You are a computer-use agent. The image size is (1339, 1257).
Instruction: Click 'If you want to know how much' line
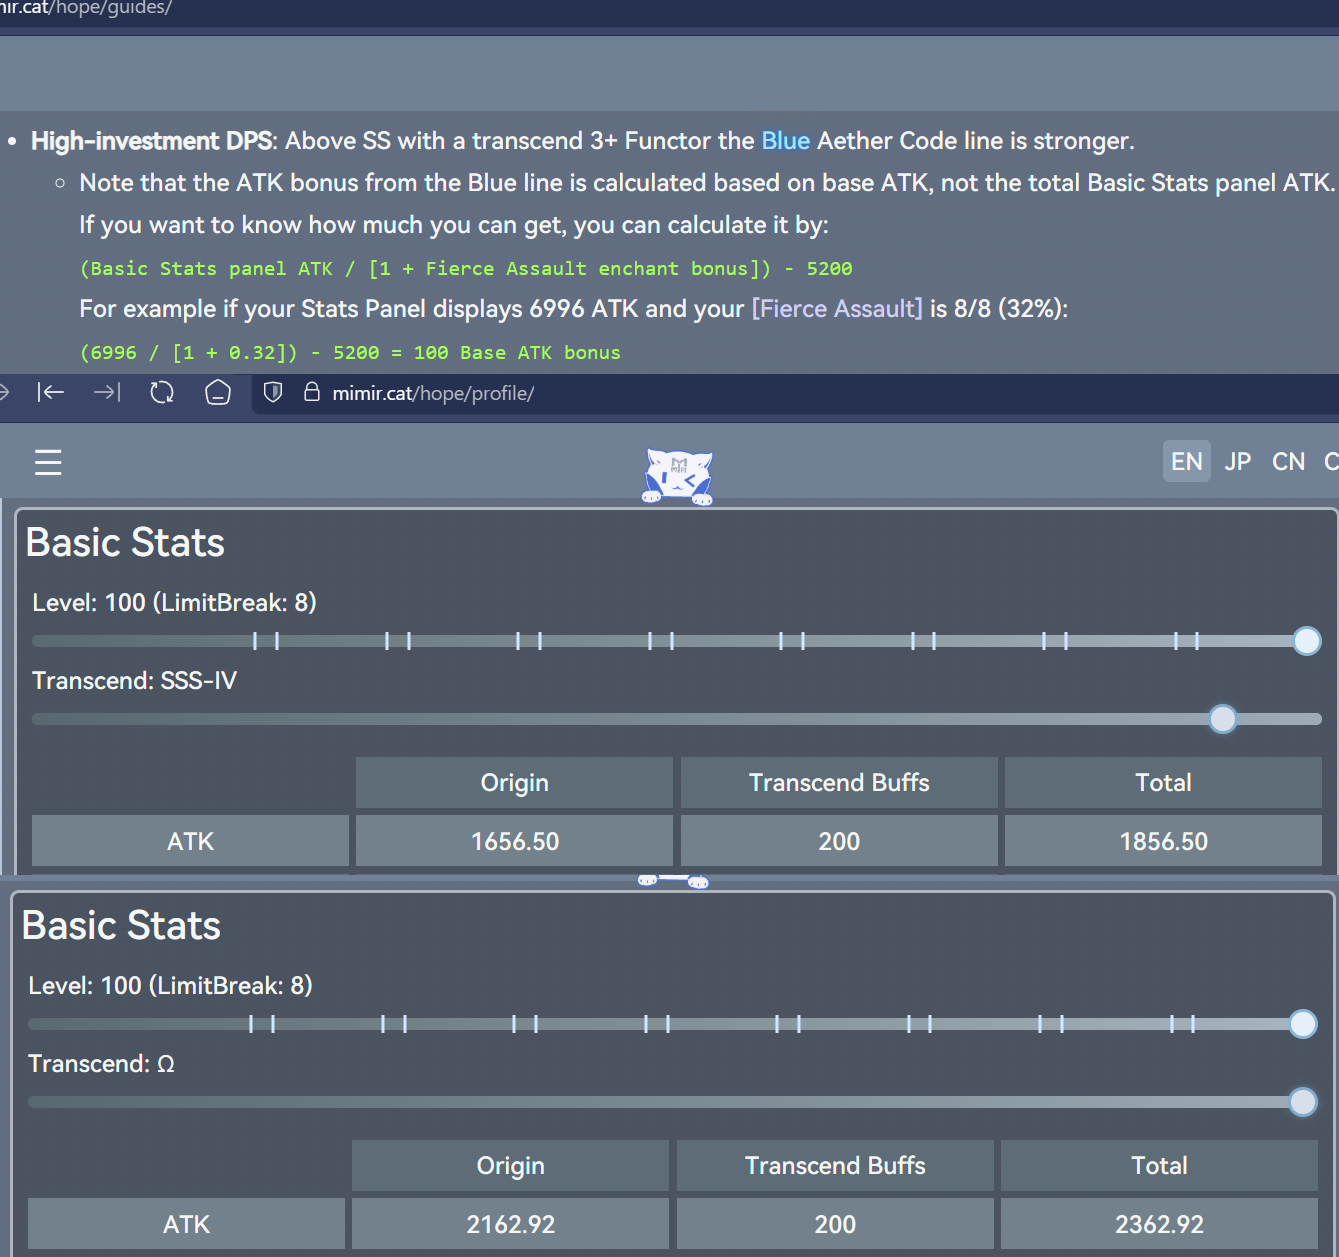pos(454,225)
